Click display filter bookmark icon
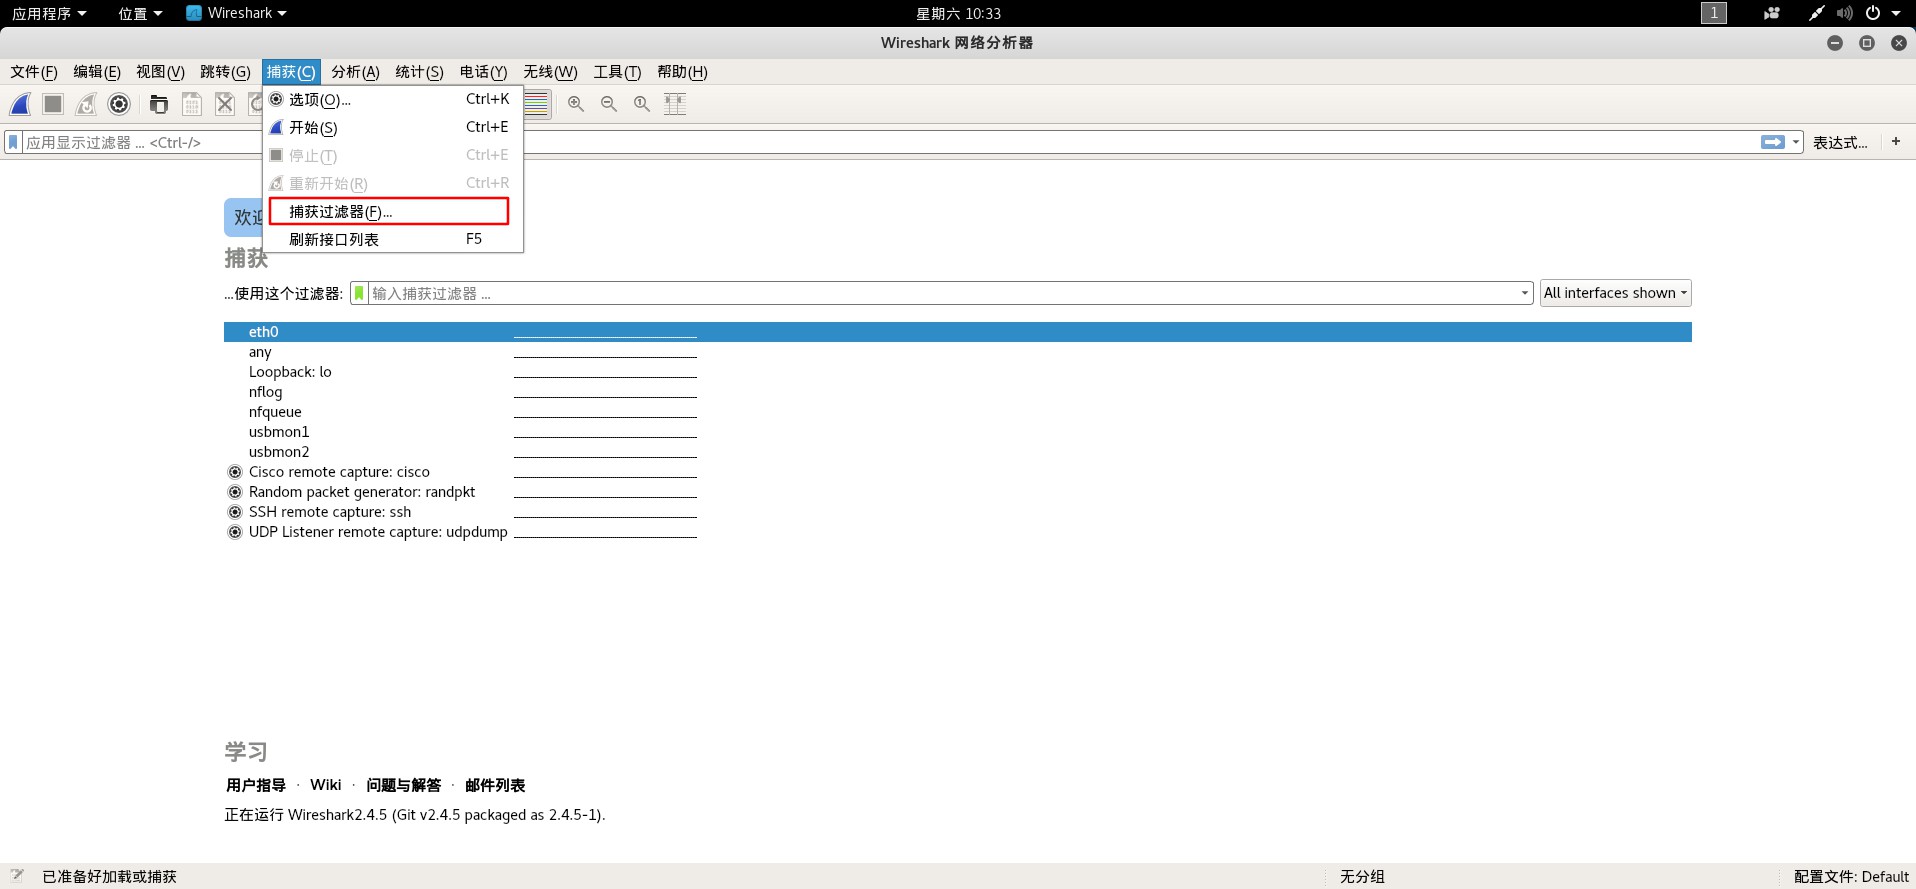The image size is (1916, 889). click(13, 142)
